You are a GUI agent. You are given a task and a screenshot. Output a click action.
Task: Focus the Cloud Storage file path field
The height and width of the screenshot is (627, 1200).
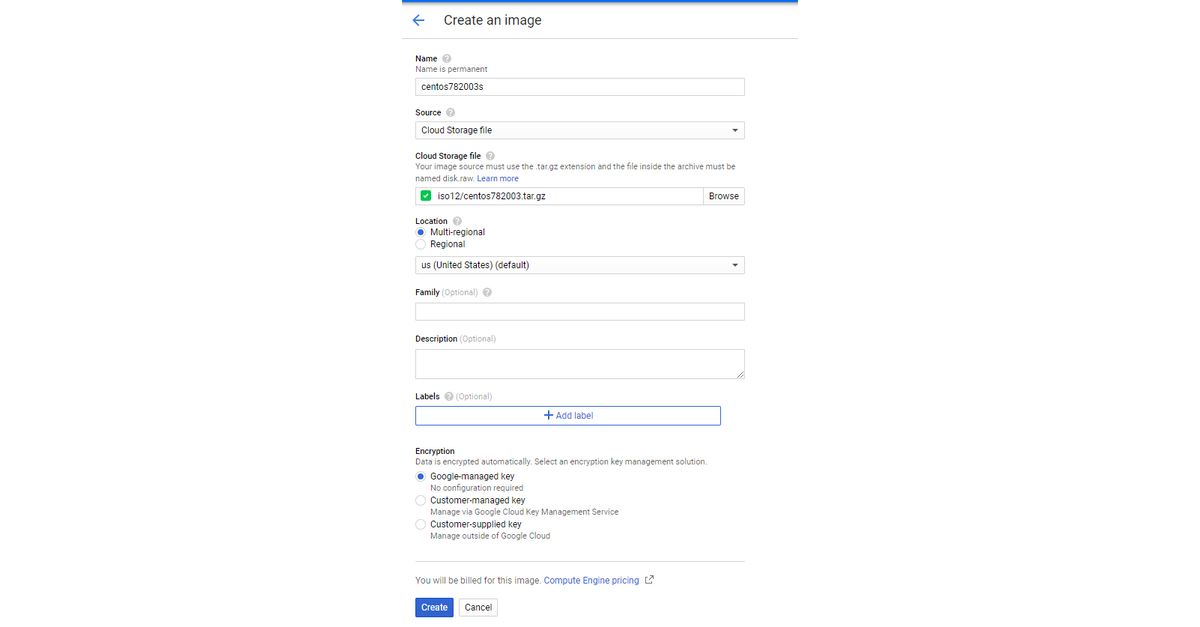point(559,196)
